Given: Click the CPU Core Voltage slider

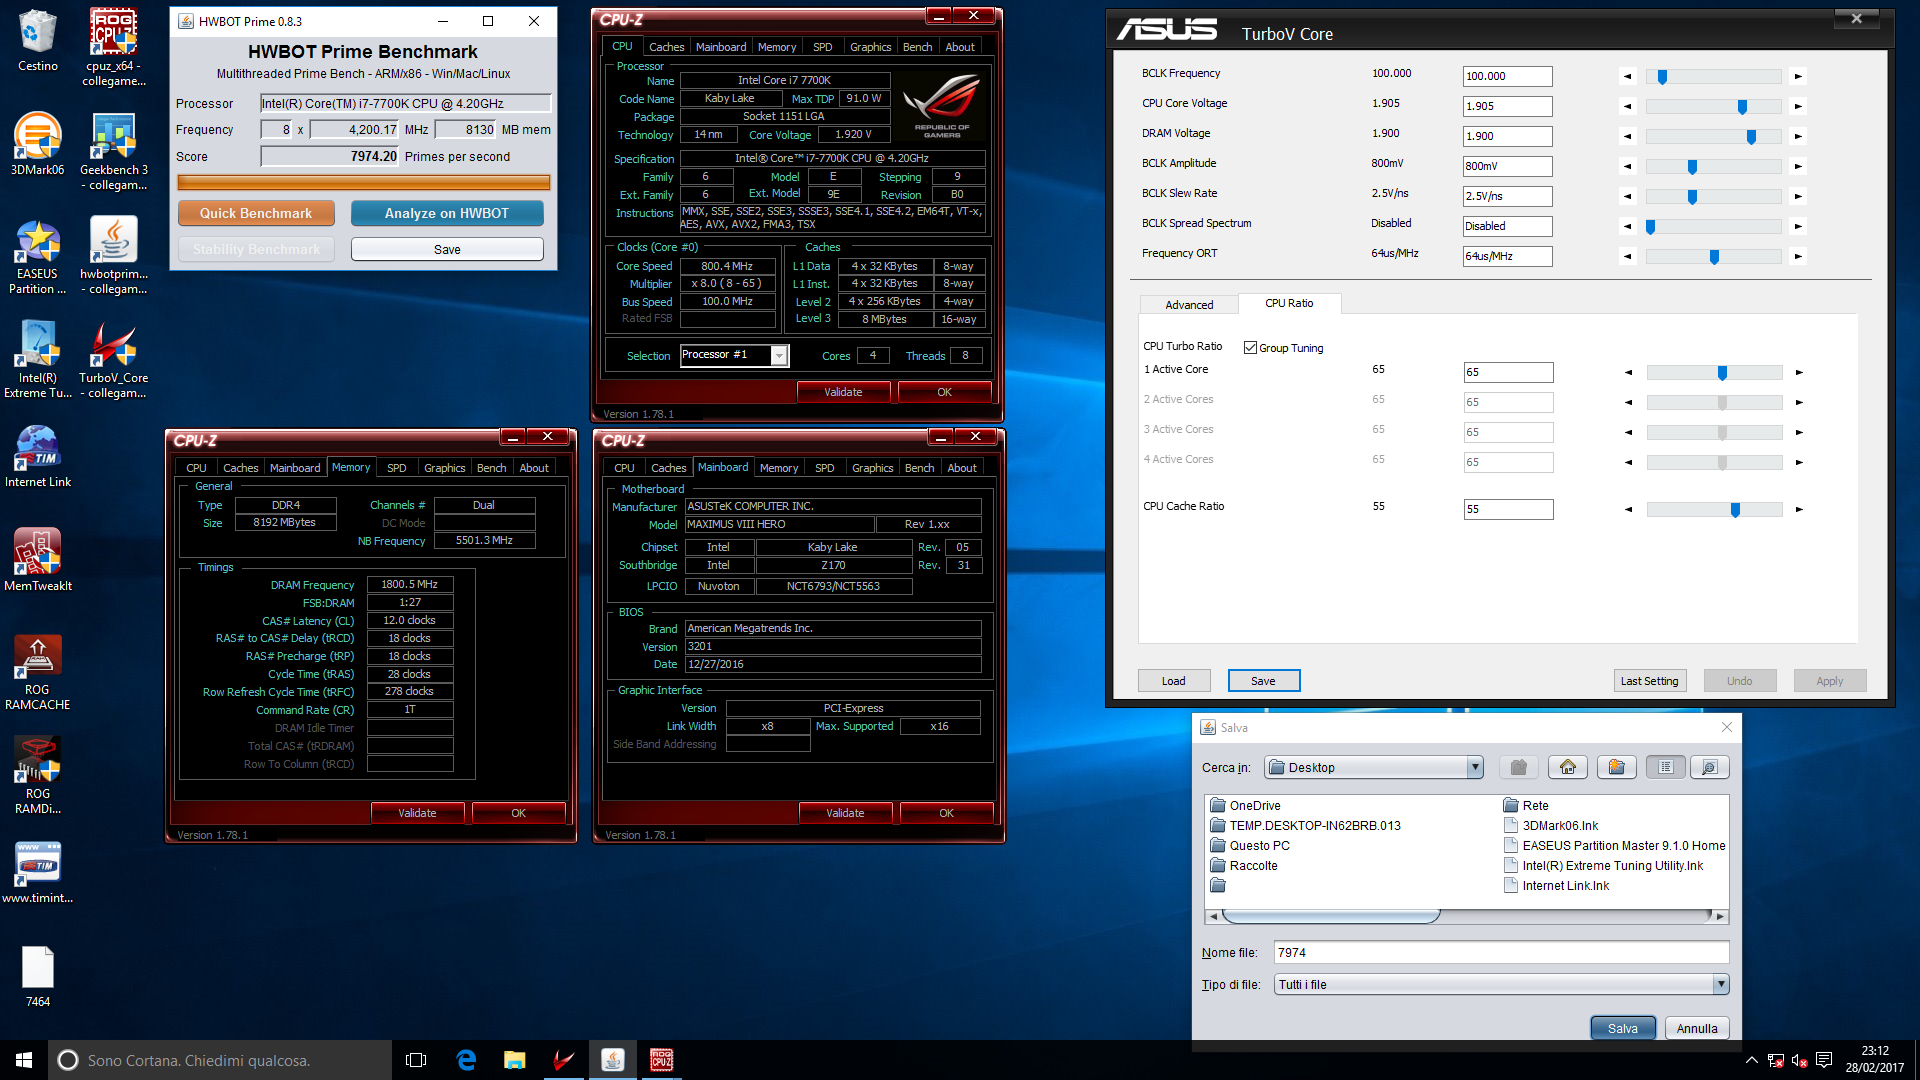Looking at the screenshot, I should (x=1714, y=106).
